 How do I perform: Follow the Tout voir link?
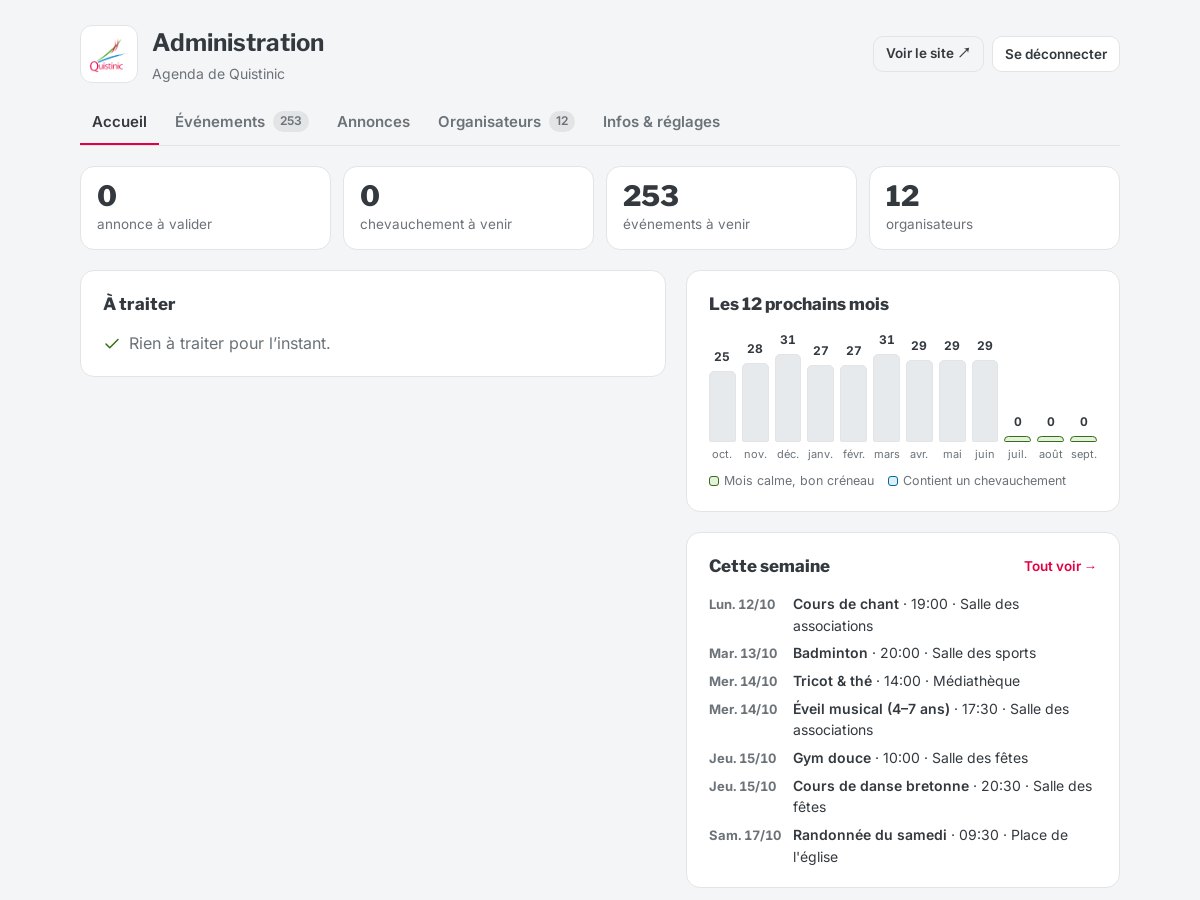(x=1060, y=566)
